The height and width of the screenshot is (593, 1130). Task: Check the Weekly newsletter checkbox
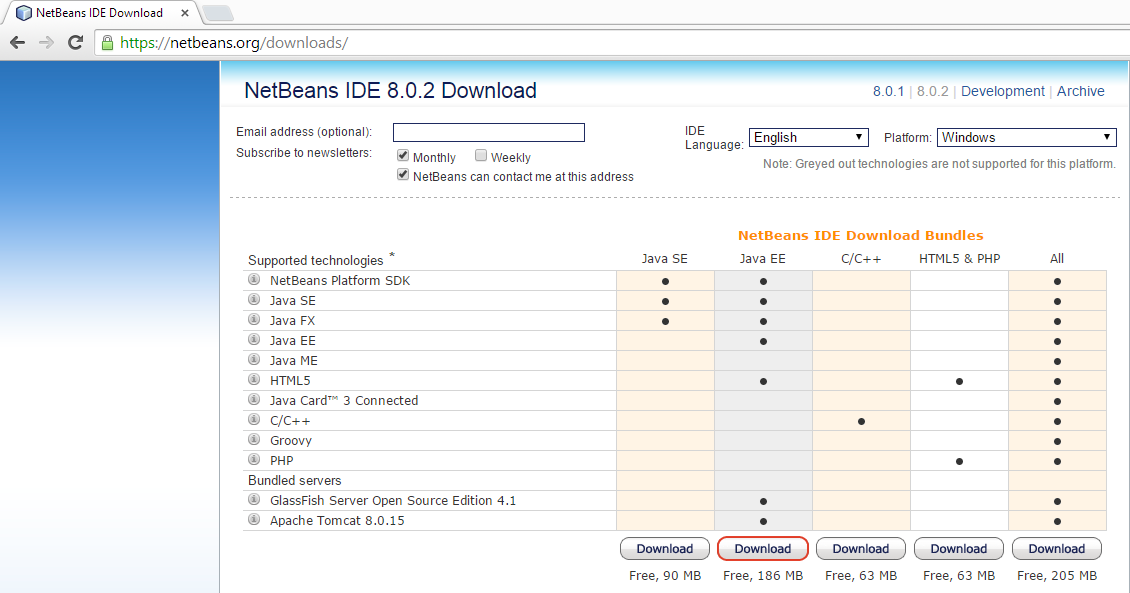click(x=481, y=156)
